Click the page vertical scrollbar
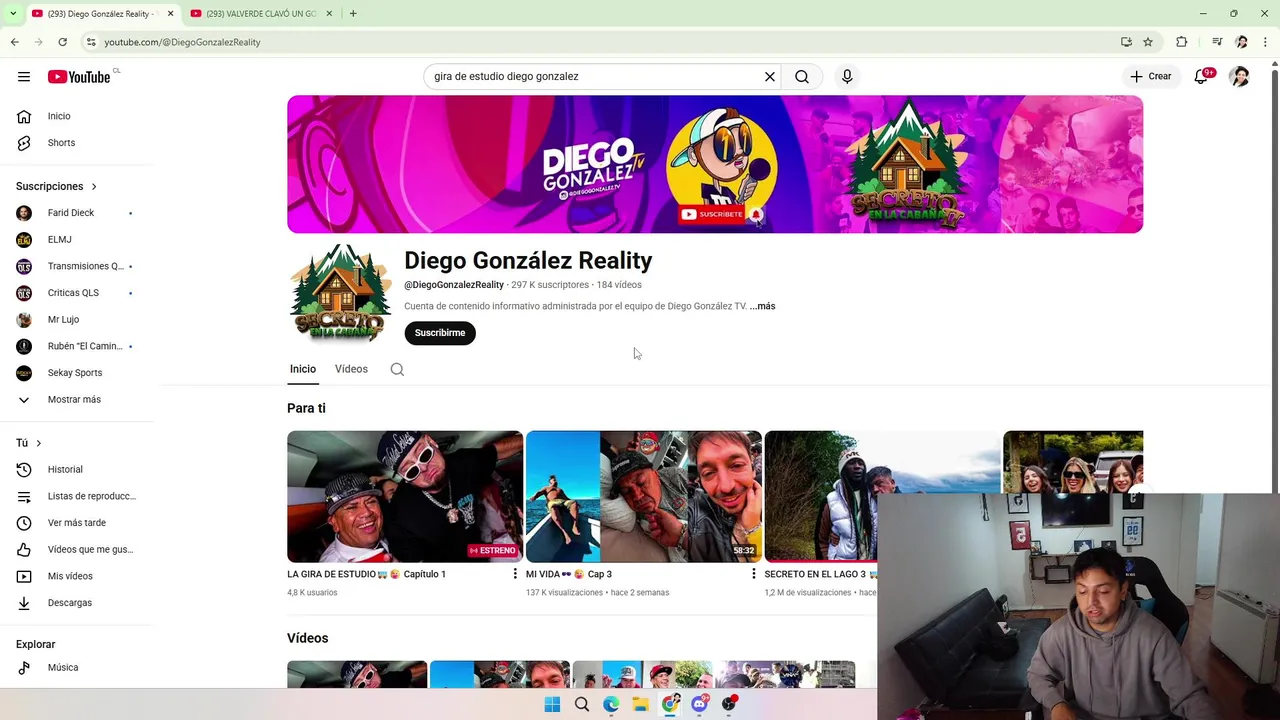 tap(1274, 280)
